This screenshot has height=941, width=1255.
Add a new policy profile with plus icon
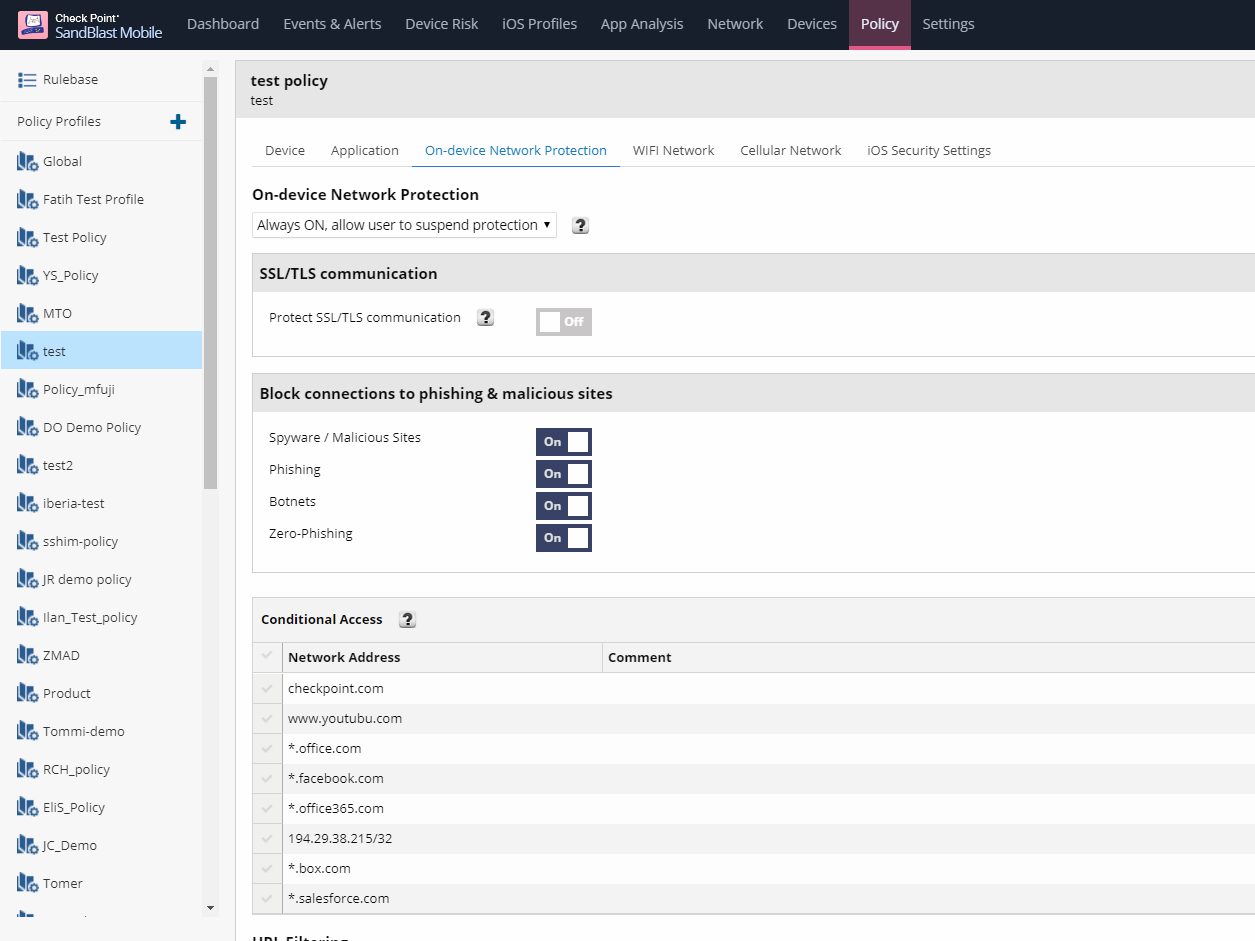coord(178,122)
